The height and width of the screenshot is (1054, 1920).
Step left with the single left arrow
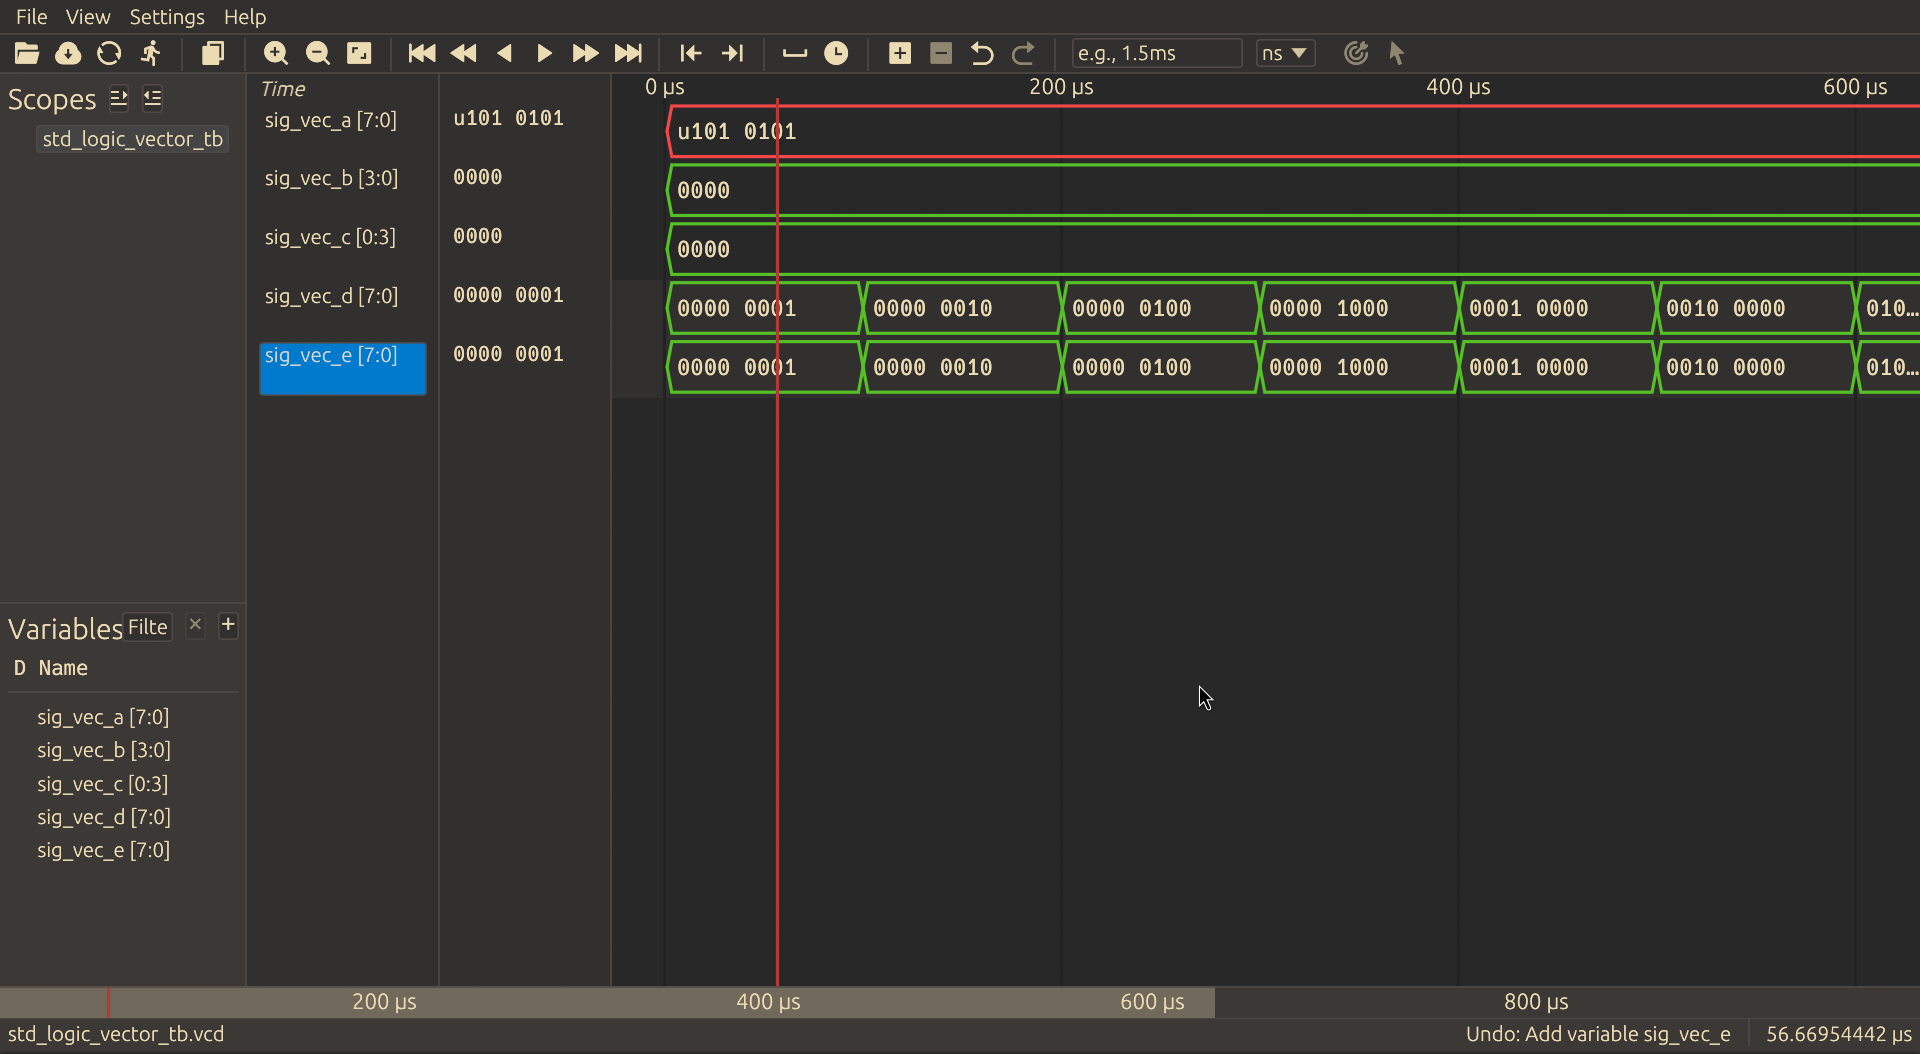(504, 53)
